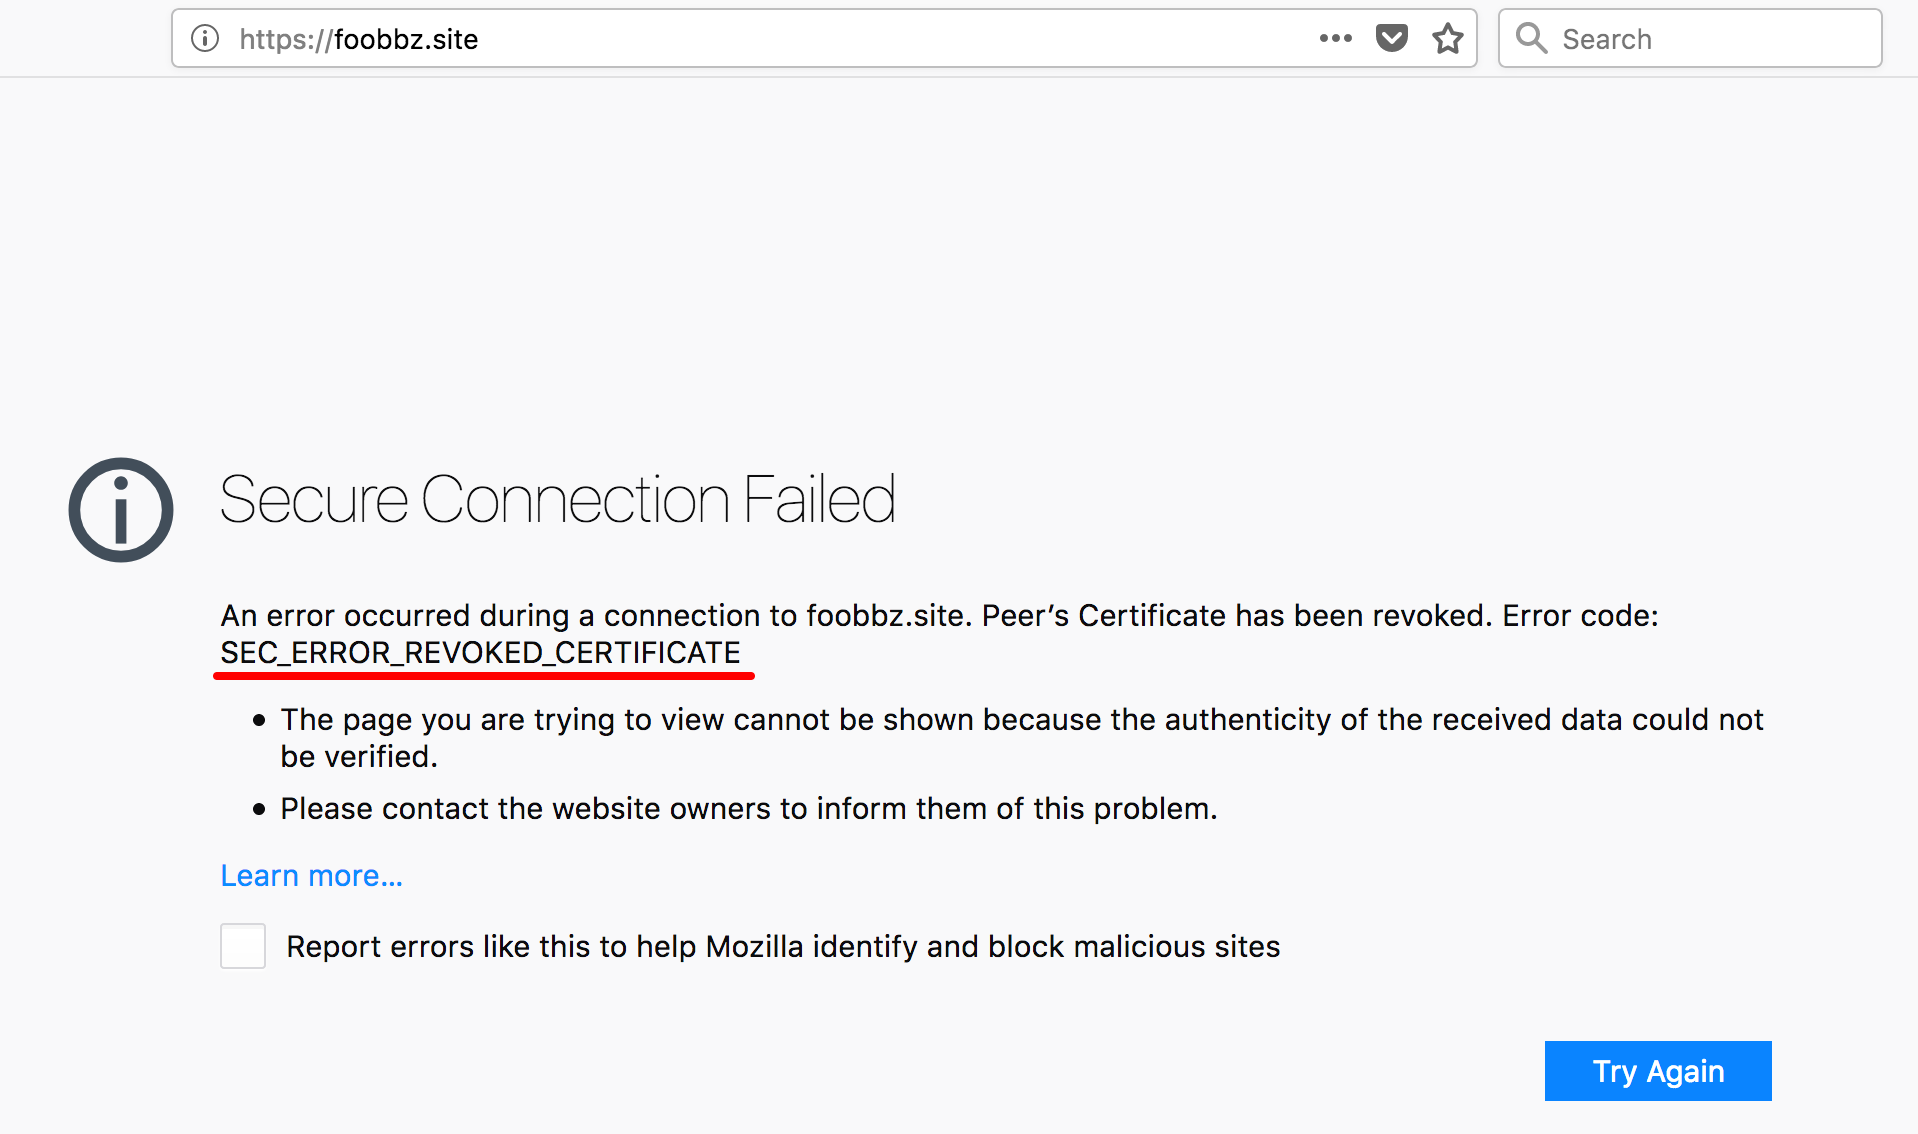
Task: Click the Secure Connection Failed heading
Action: [x=557, y=499]
